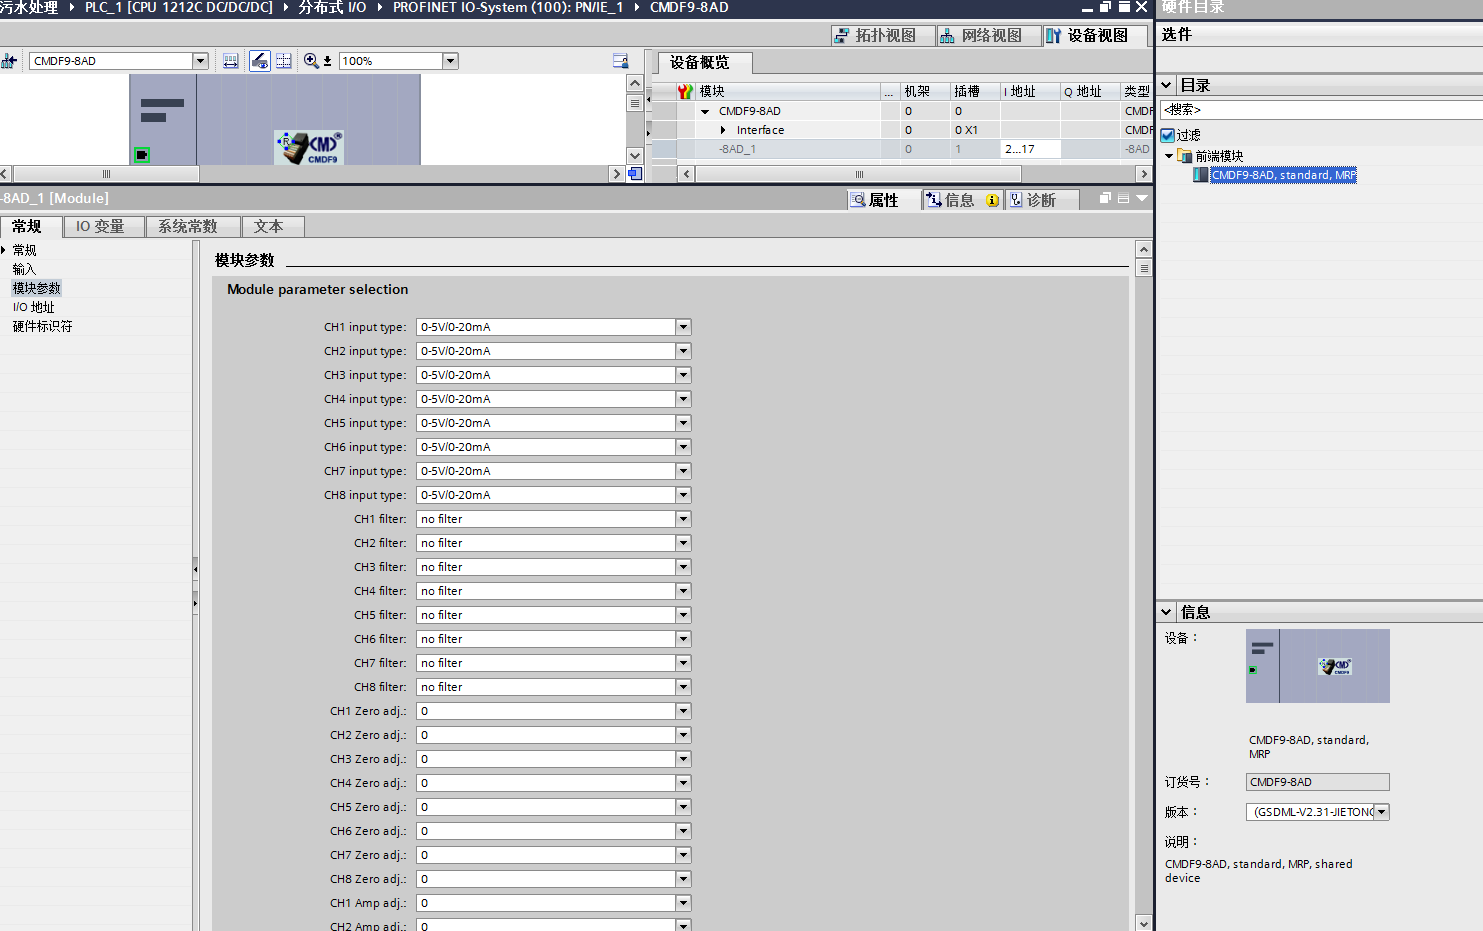The image size is (1483, 931).
Task: Click the overview navigation icon at bottom-right of device canvas
Action: (634, 174)
